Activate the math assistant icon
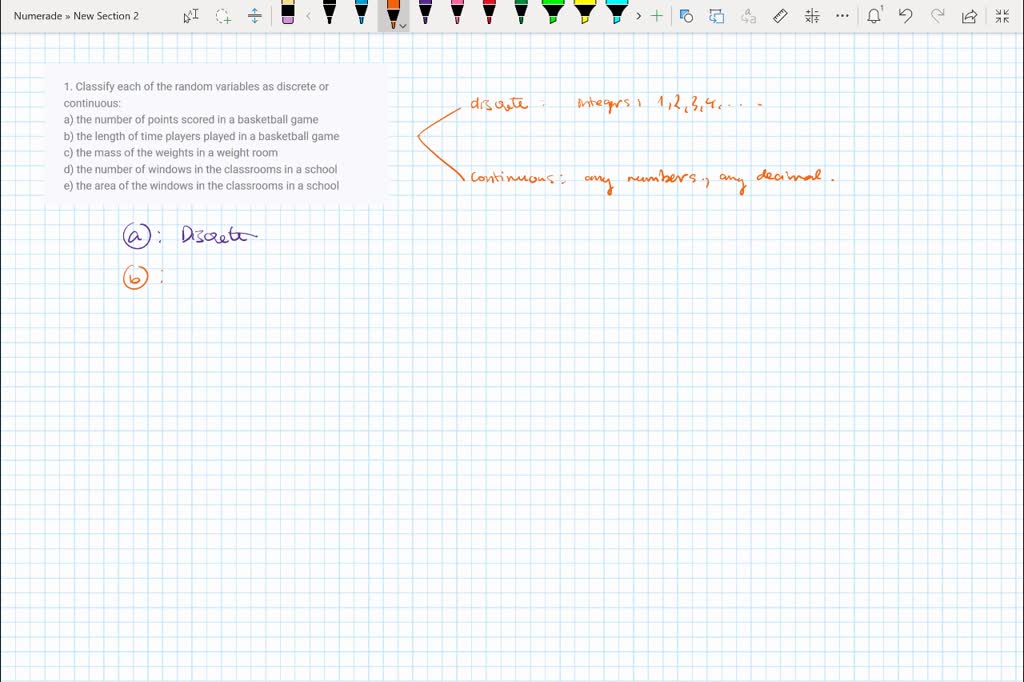The height and width of the screenshot is (682, 1024). pos(812,15)
